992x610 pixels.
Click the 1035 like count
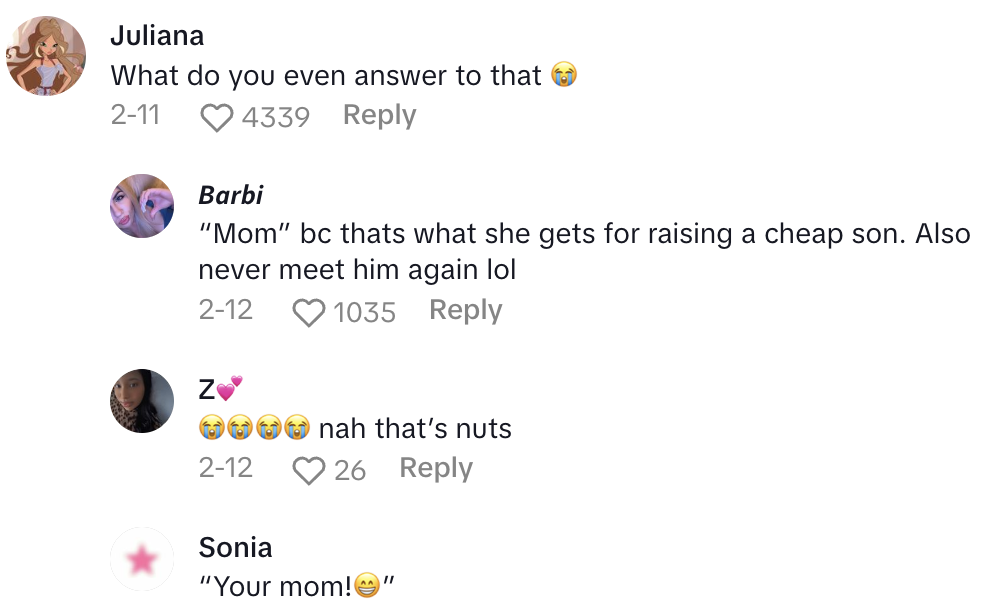(x=364, y=313)
